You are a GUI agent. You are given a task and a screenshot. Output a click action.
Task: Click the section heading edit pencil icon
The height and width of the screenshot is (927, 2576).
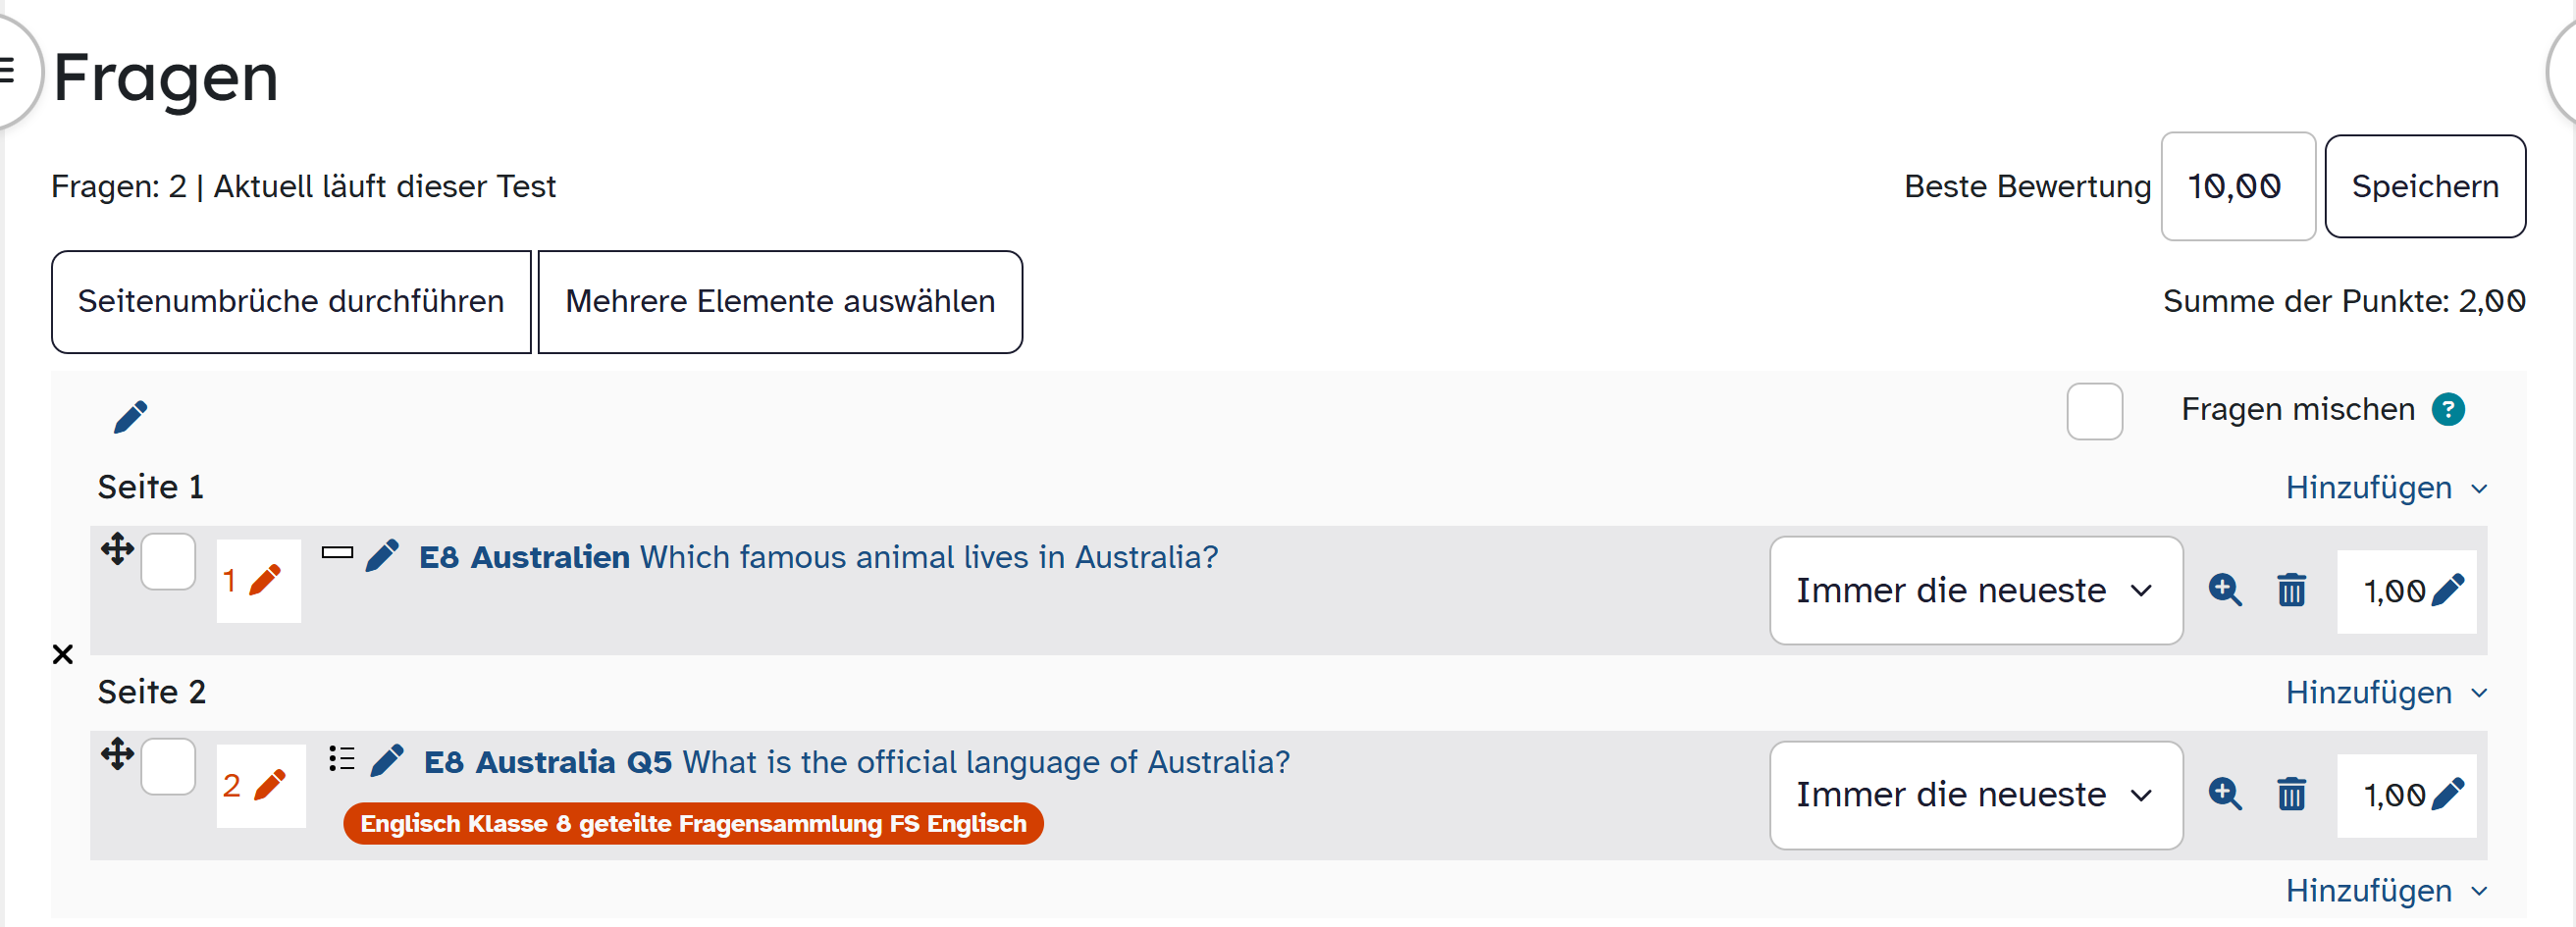[x=130, y=416]
